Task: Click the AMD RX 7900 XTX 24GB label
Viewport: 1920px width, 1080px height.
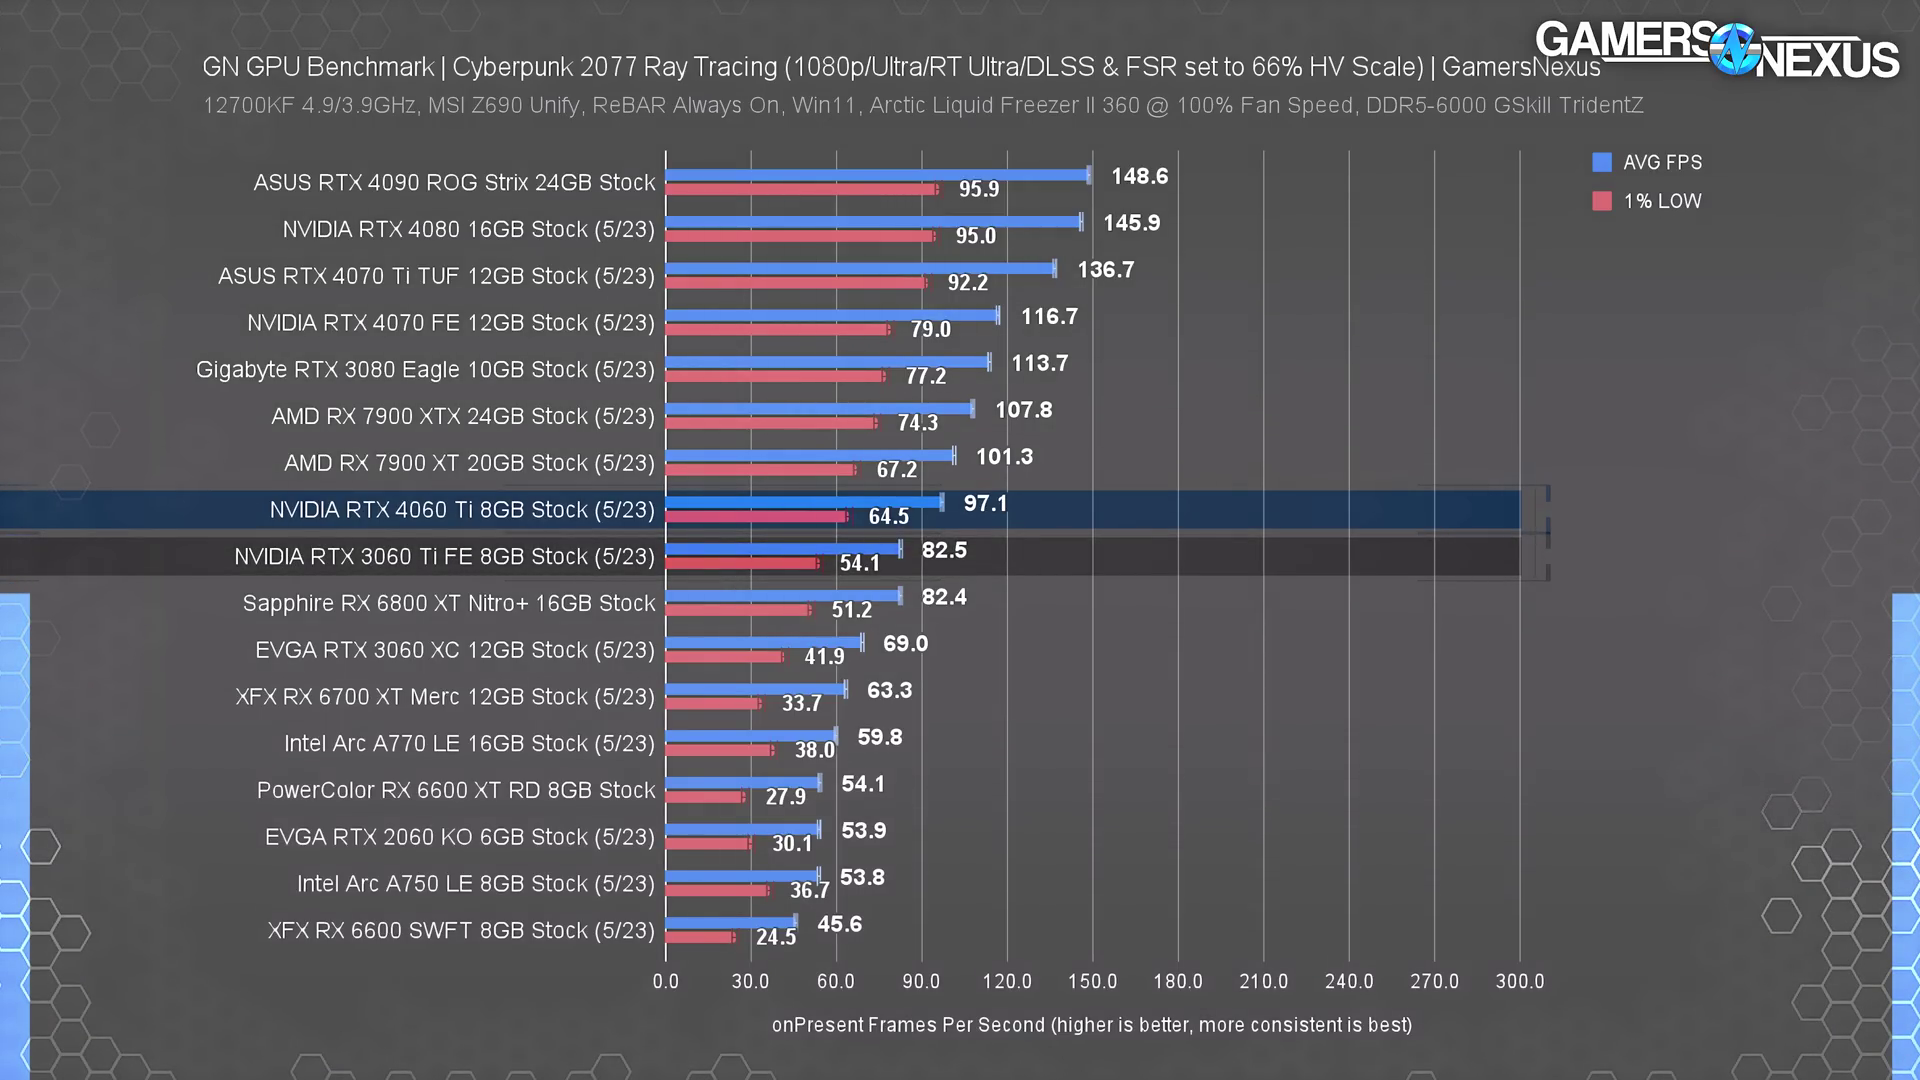Action: pyautogui.click(x=462, y=416)
